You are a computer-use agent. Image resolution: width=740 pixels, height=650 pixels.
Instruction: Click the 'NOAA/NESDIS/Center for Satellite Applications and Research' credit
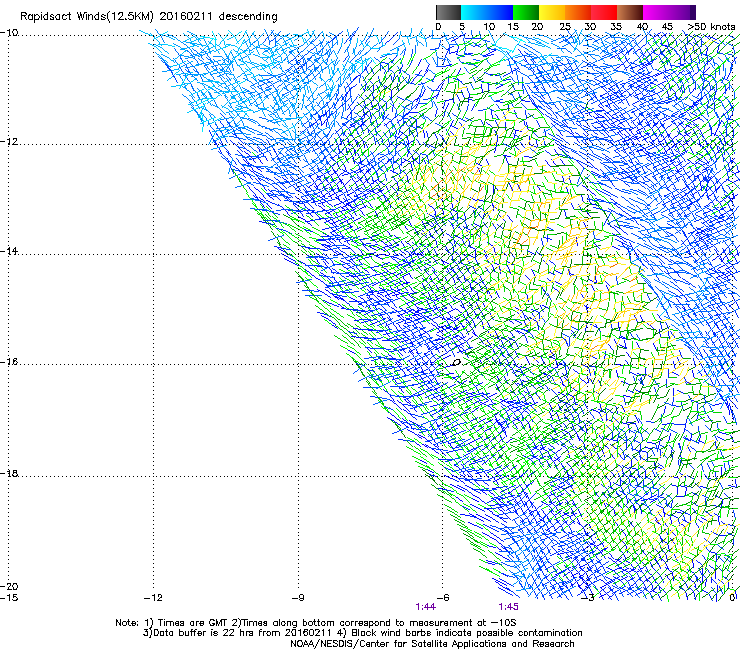[432, 644]
